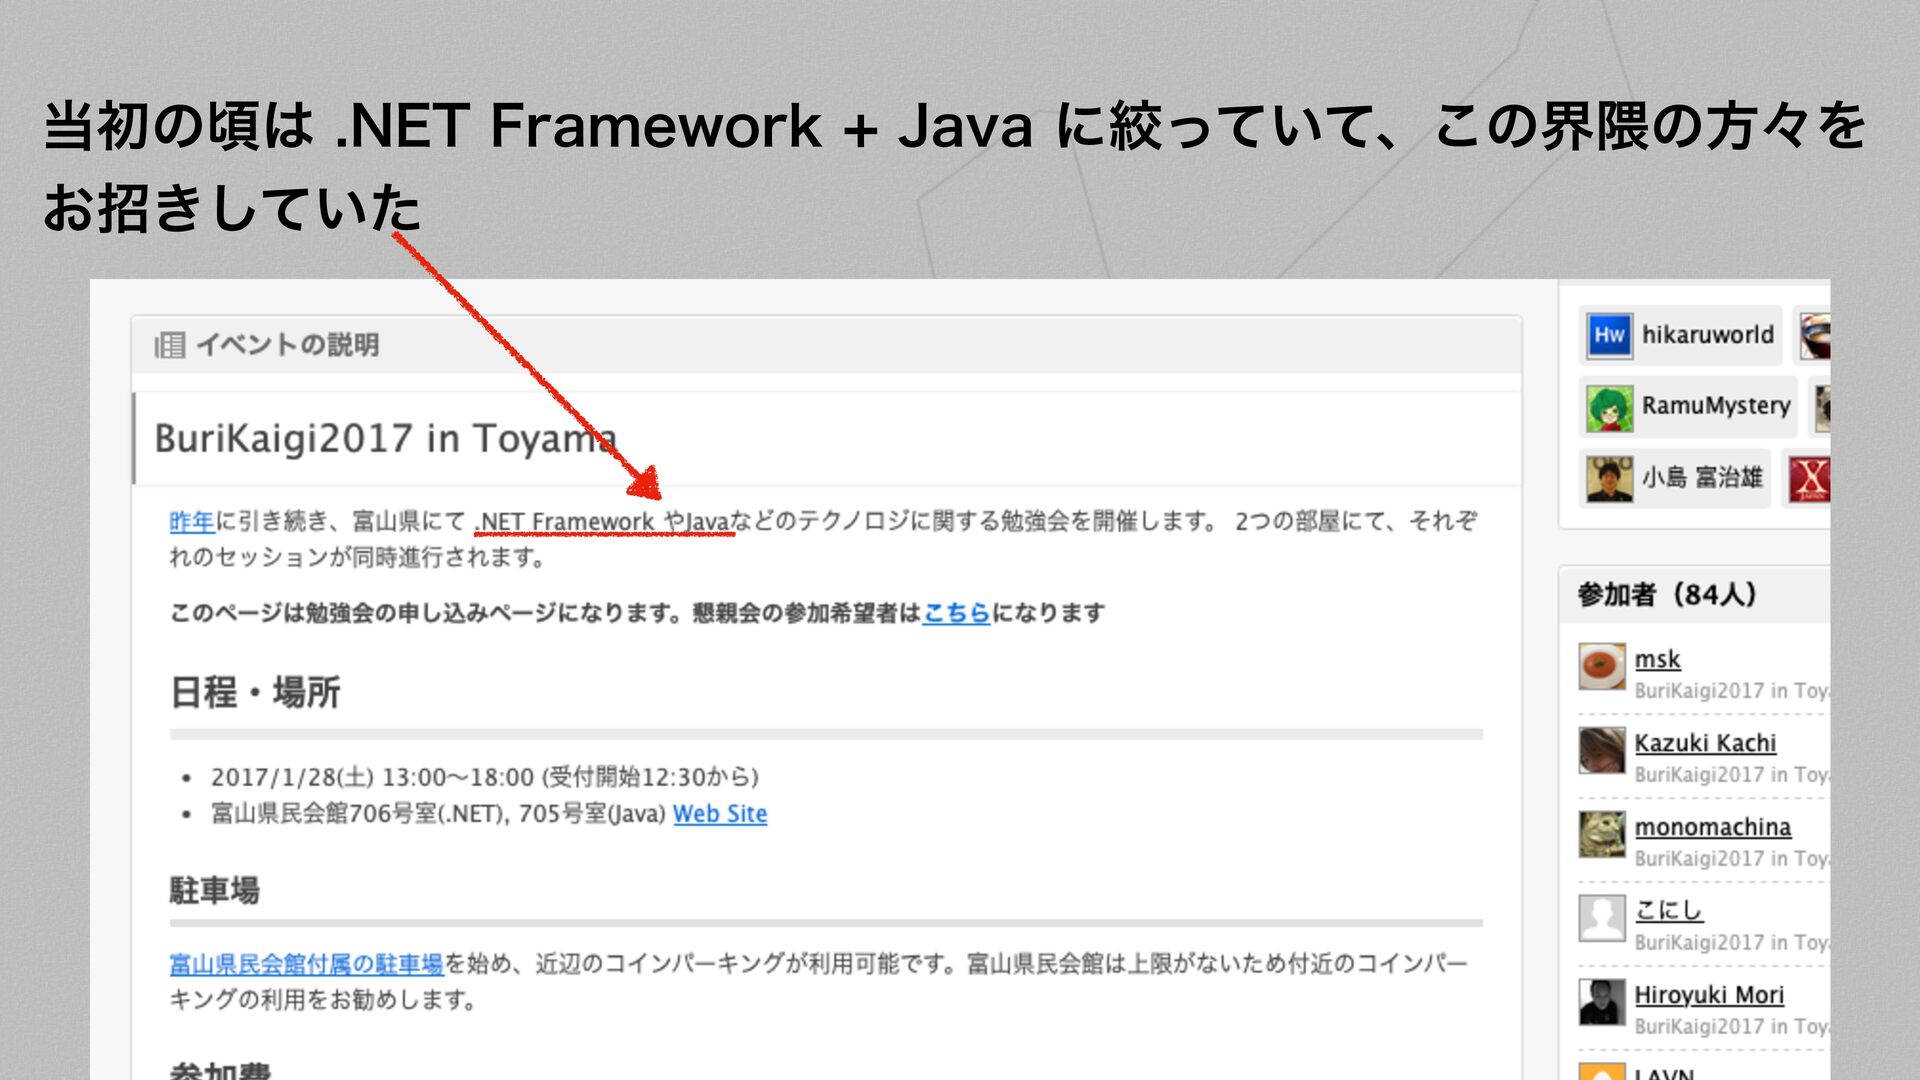Click Hiroyuki Mori's profile avatar
Viewport: 1920px width, 1080px height.
point(1602,1002)
